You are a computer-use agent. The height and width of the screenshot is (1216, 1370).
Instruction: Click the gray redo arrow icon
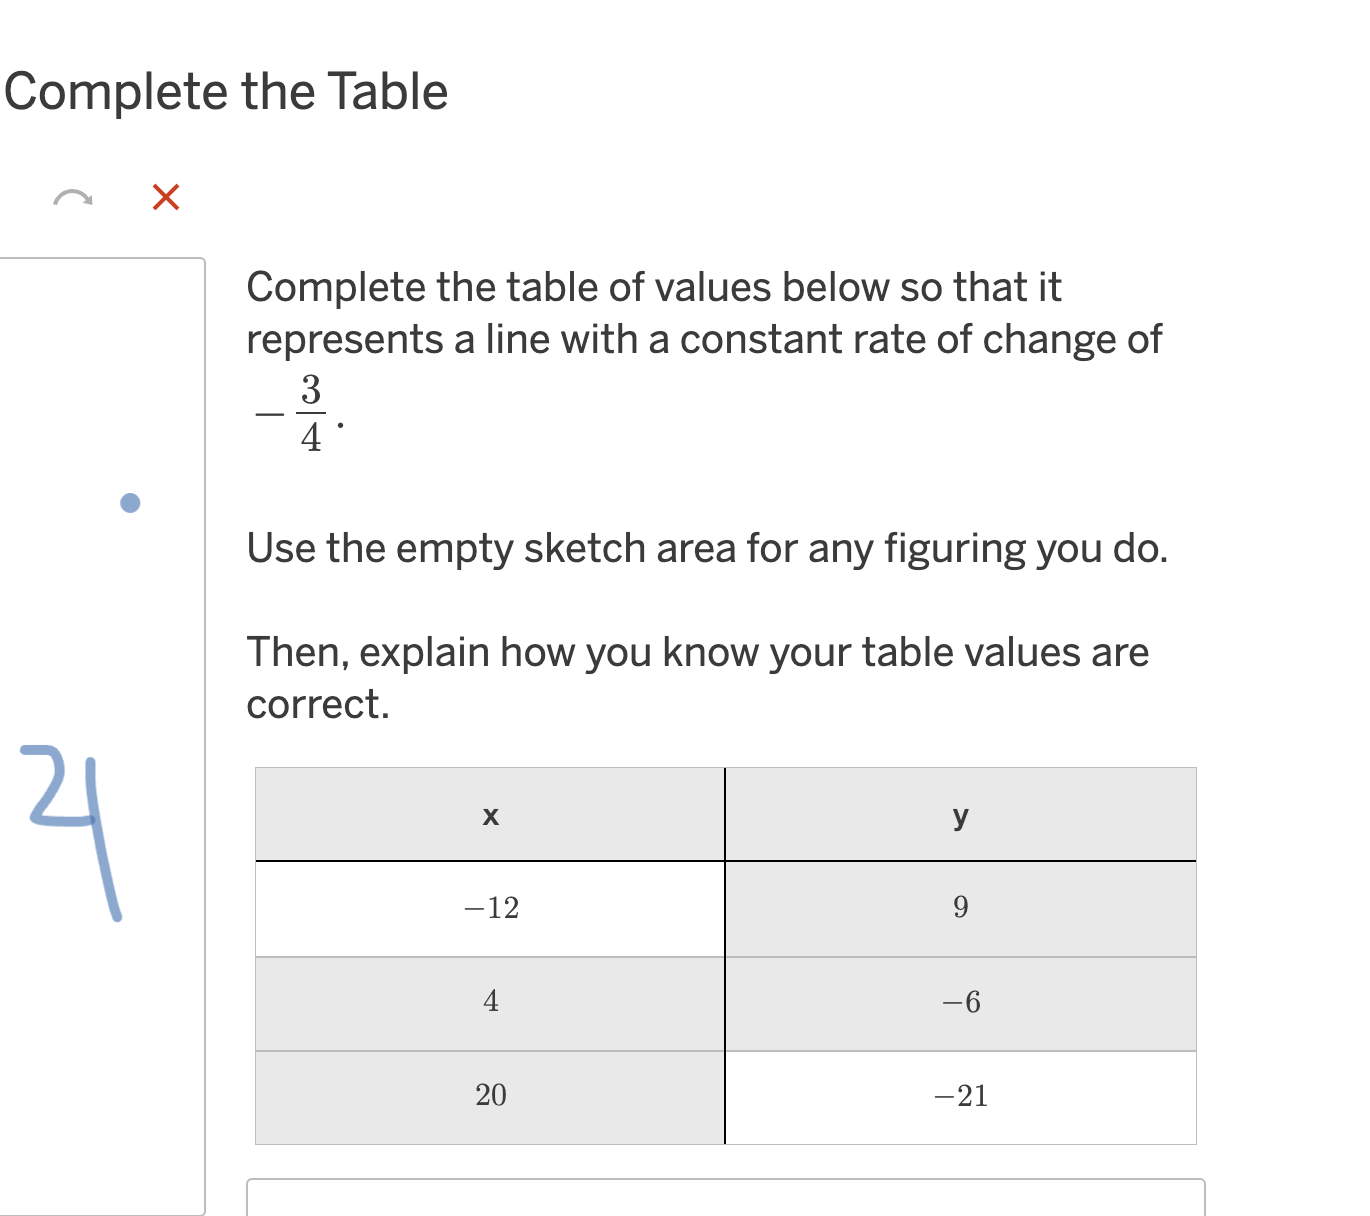tap(72, 197)
